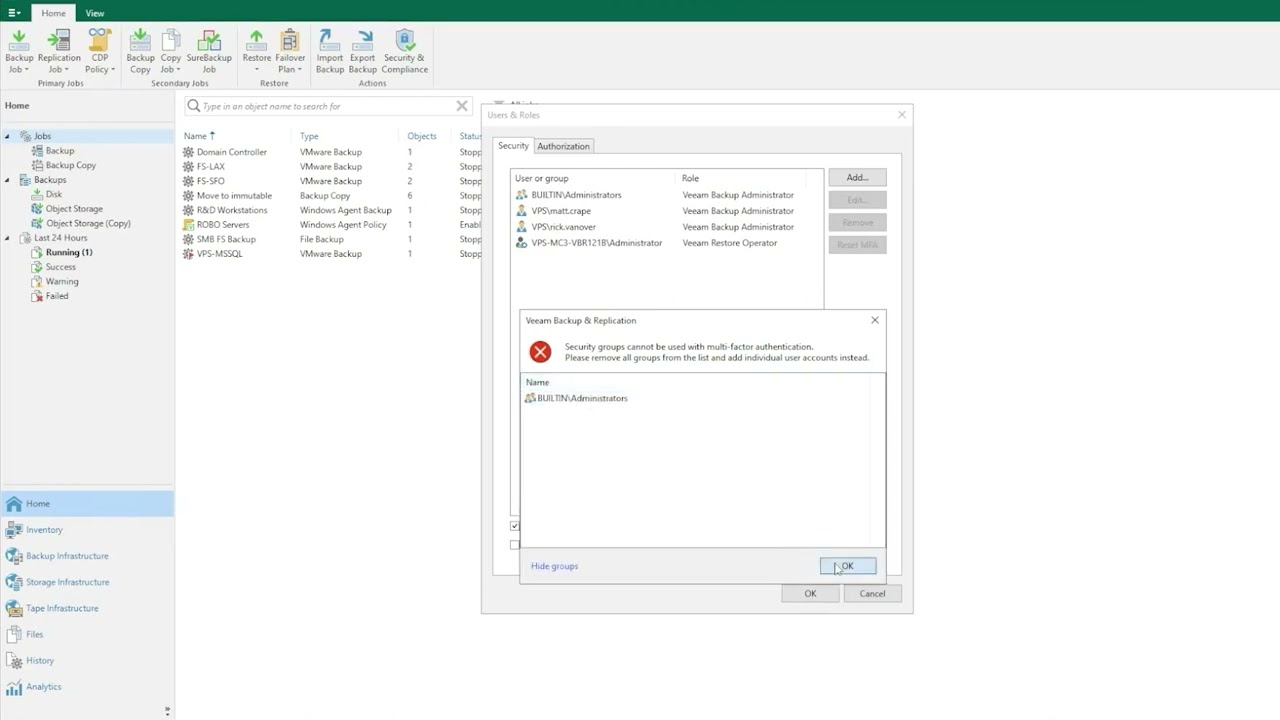Select Backup Copy under Jobs in tree

(x=71, y=165)
